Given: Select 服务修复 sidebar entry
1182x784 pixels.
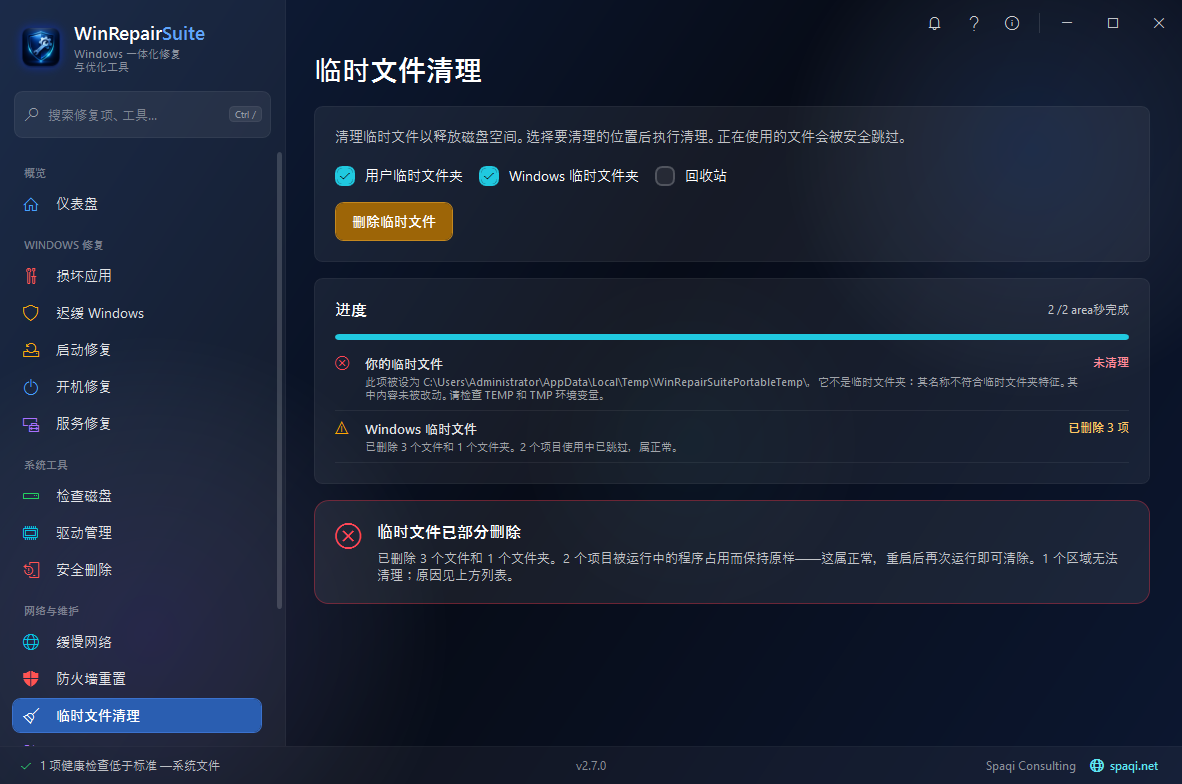Looking at the screenshot, I should coord(137,424).
